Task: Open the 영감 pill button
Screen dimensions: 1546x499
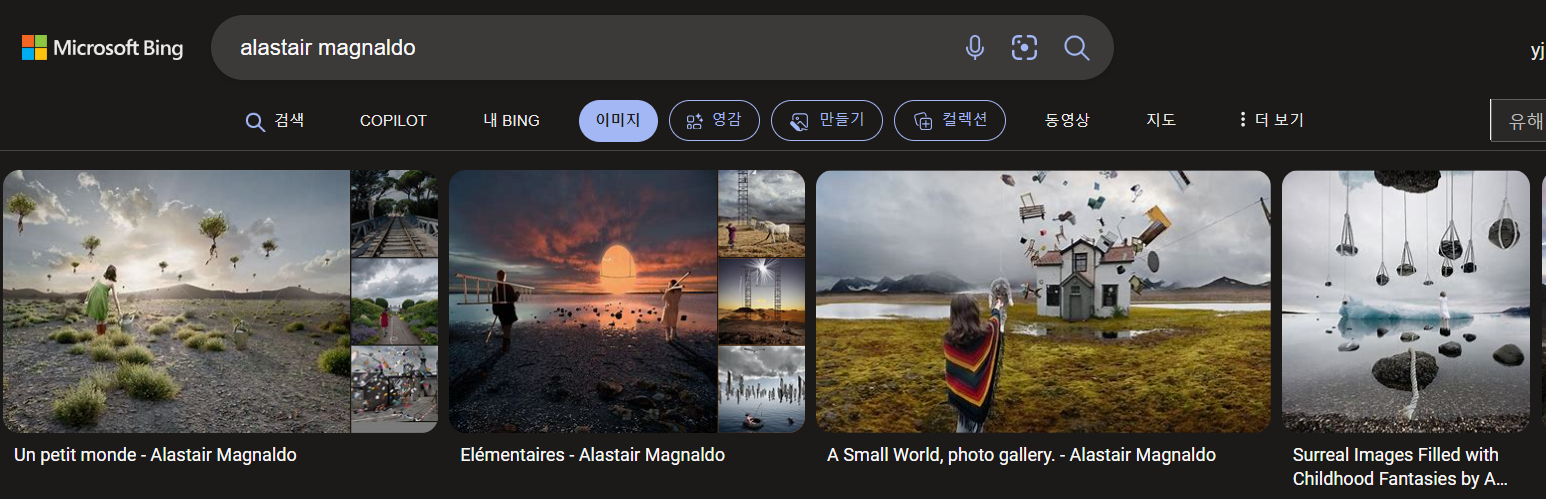Action: pos(714,121)
